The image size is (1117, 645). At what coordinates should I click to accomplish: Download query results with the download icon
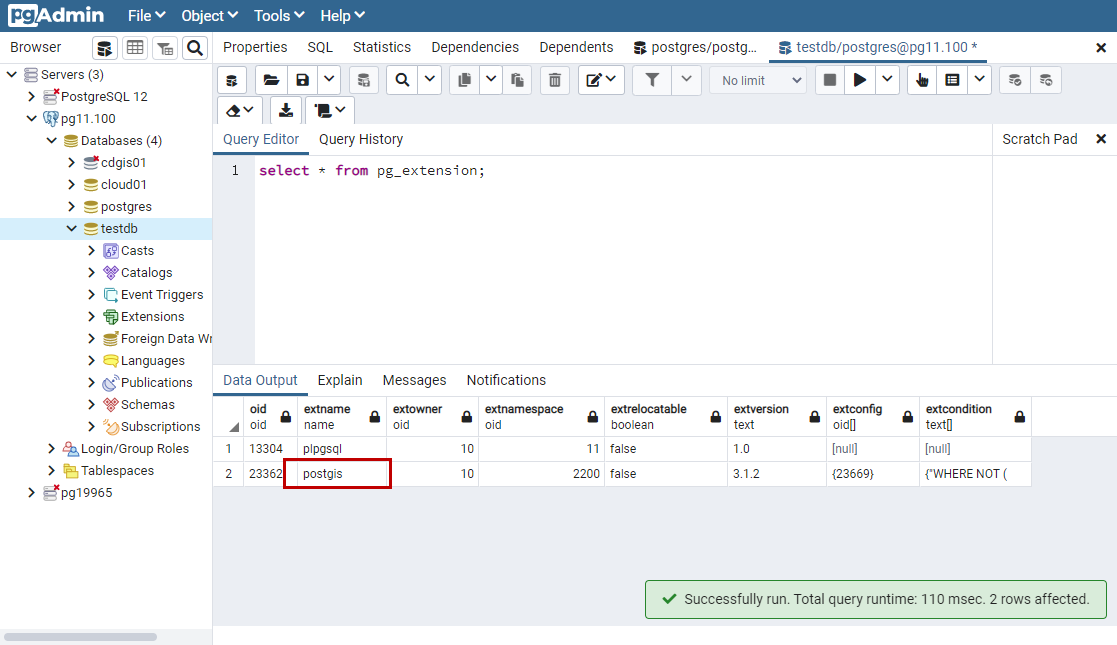point(286,110)
